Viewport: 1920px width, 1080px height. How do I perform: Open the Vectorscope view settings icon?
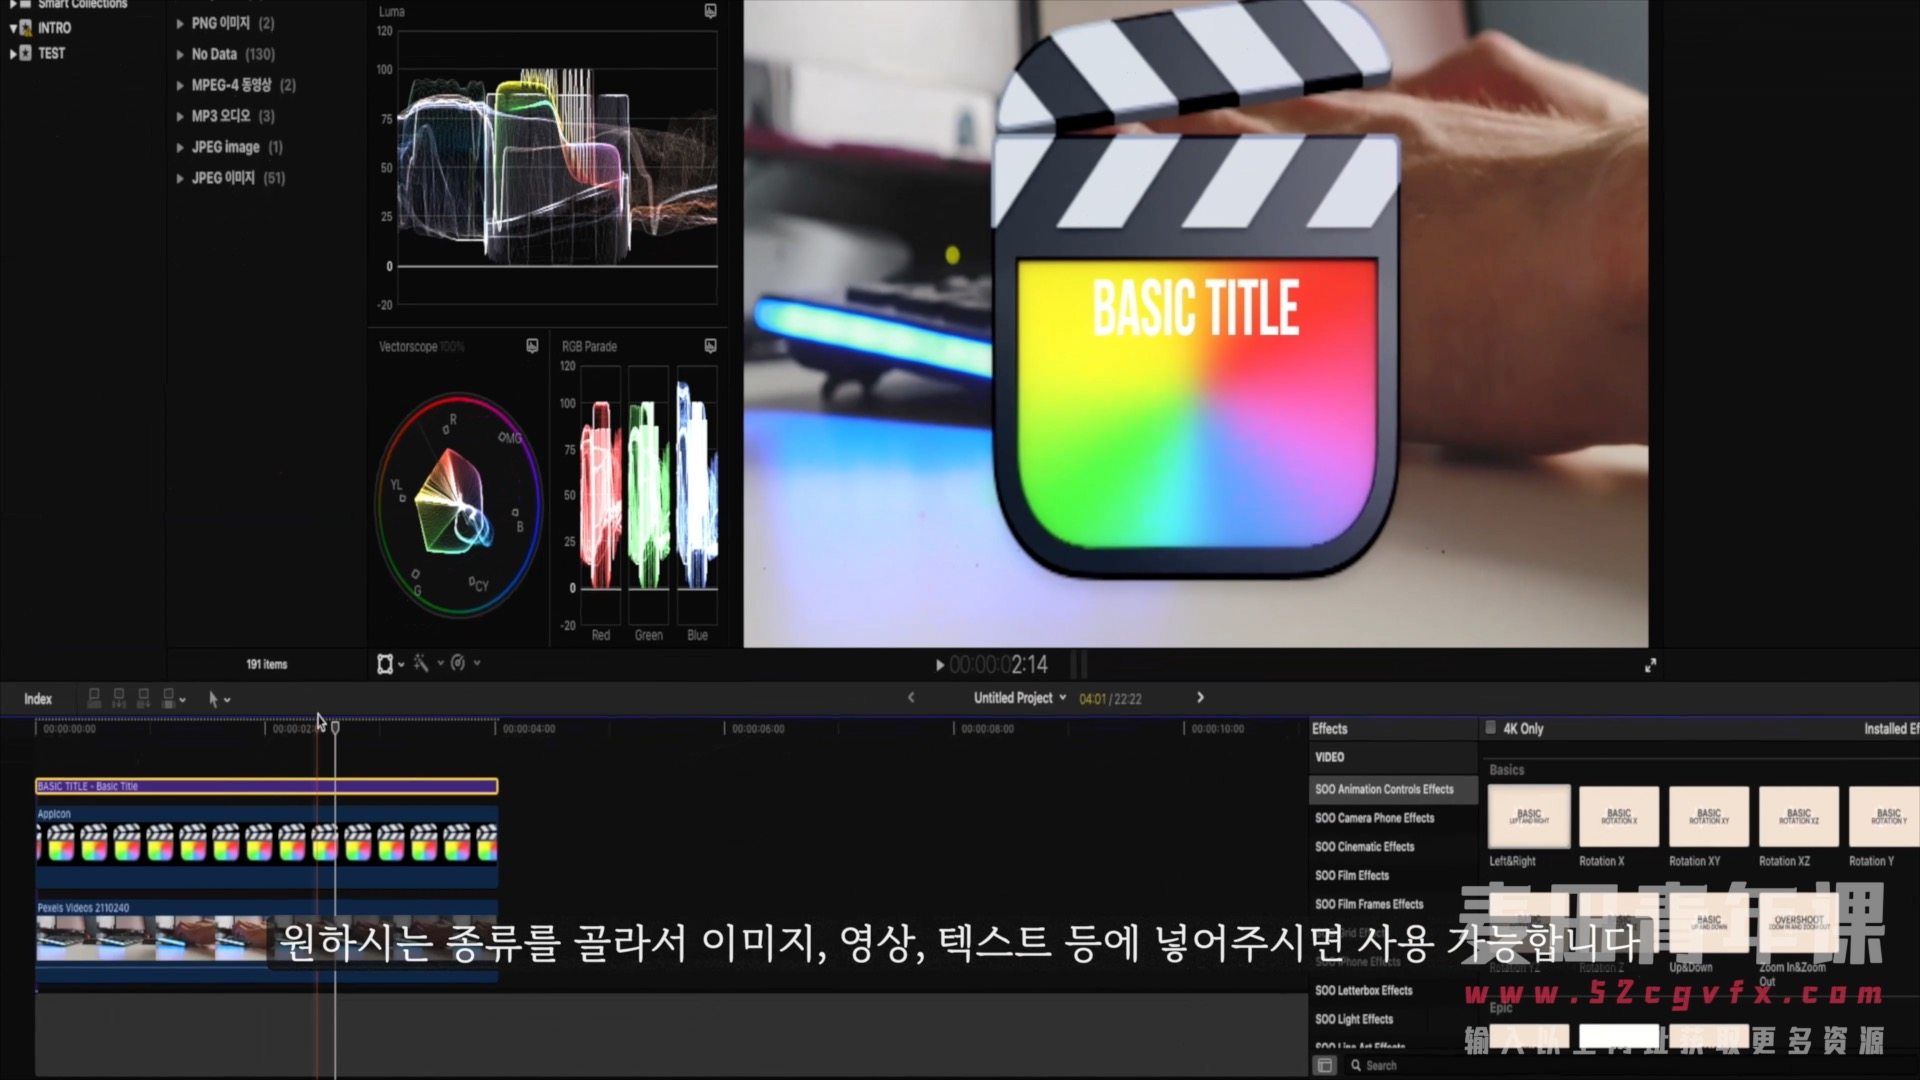[x=532, y=346]
